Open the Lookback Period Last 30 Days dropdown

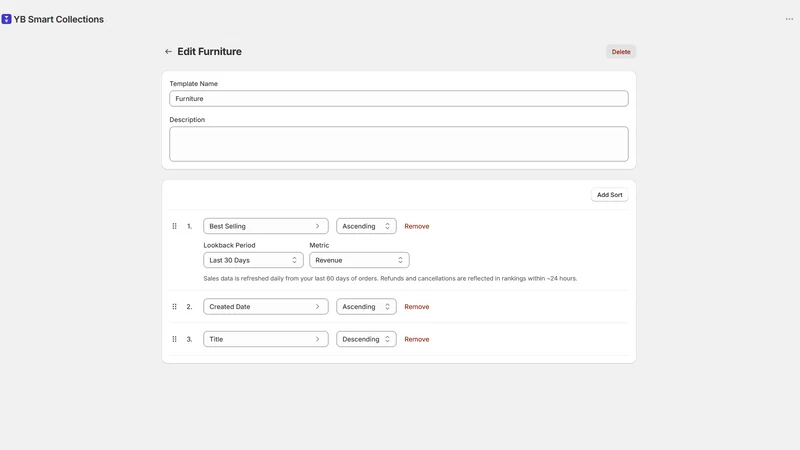pos(254,260)
